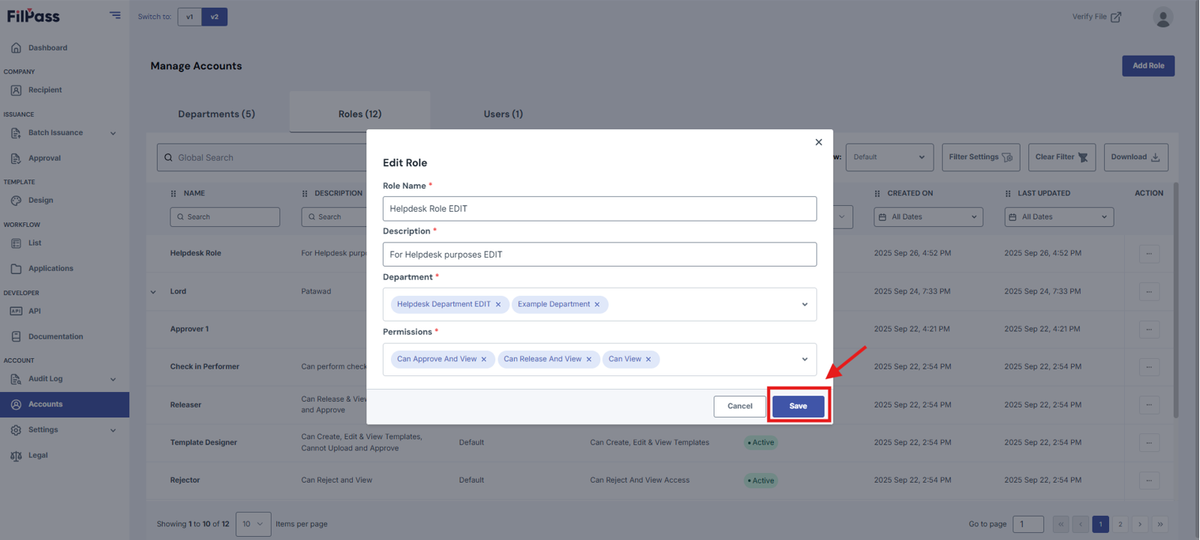Screen dimensions: 1200x540
Task: Click the table vertical scrollbar
Action: point(1178,300)
